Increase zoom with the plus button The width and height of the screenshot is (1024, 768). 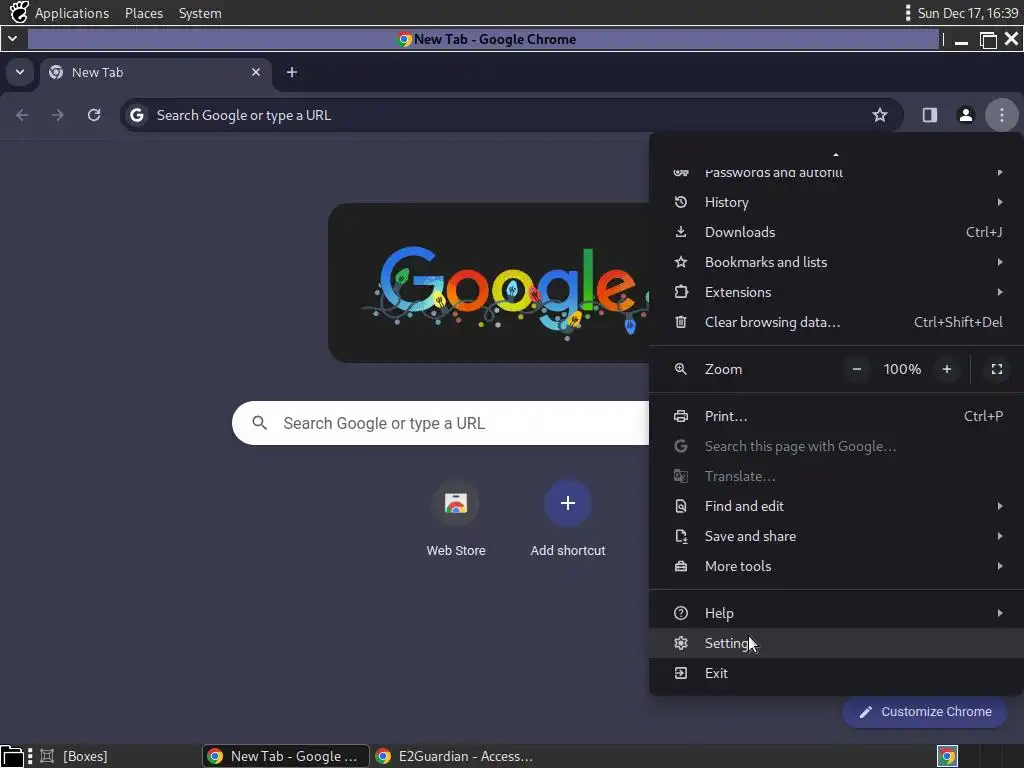(947, 369)
